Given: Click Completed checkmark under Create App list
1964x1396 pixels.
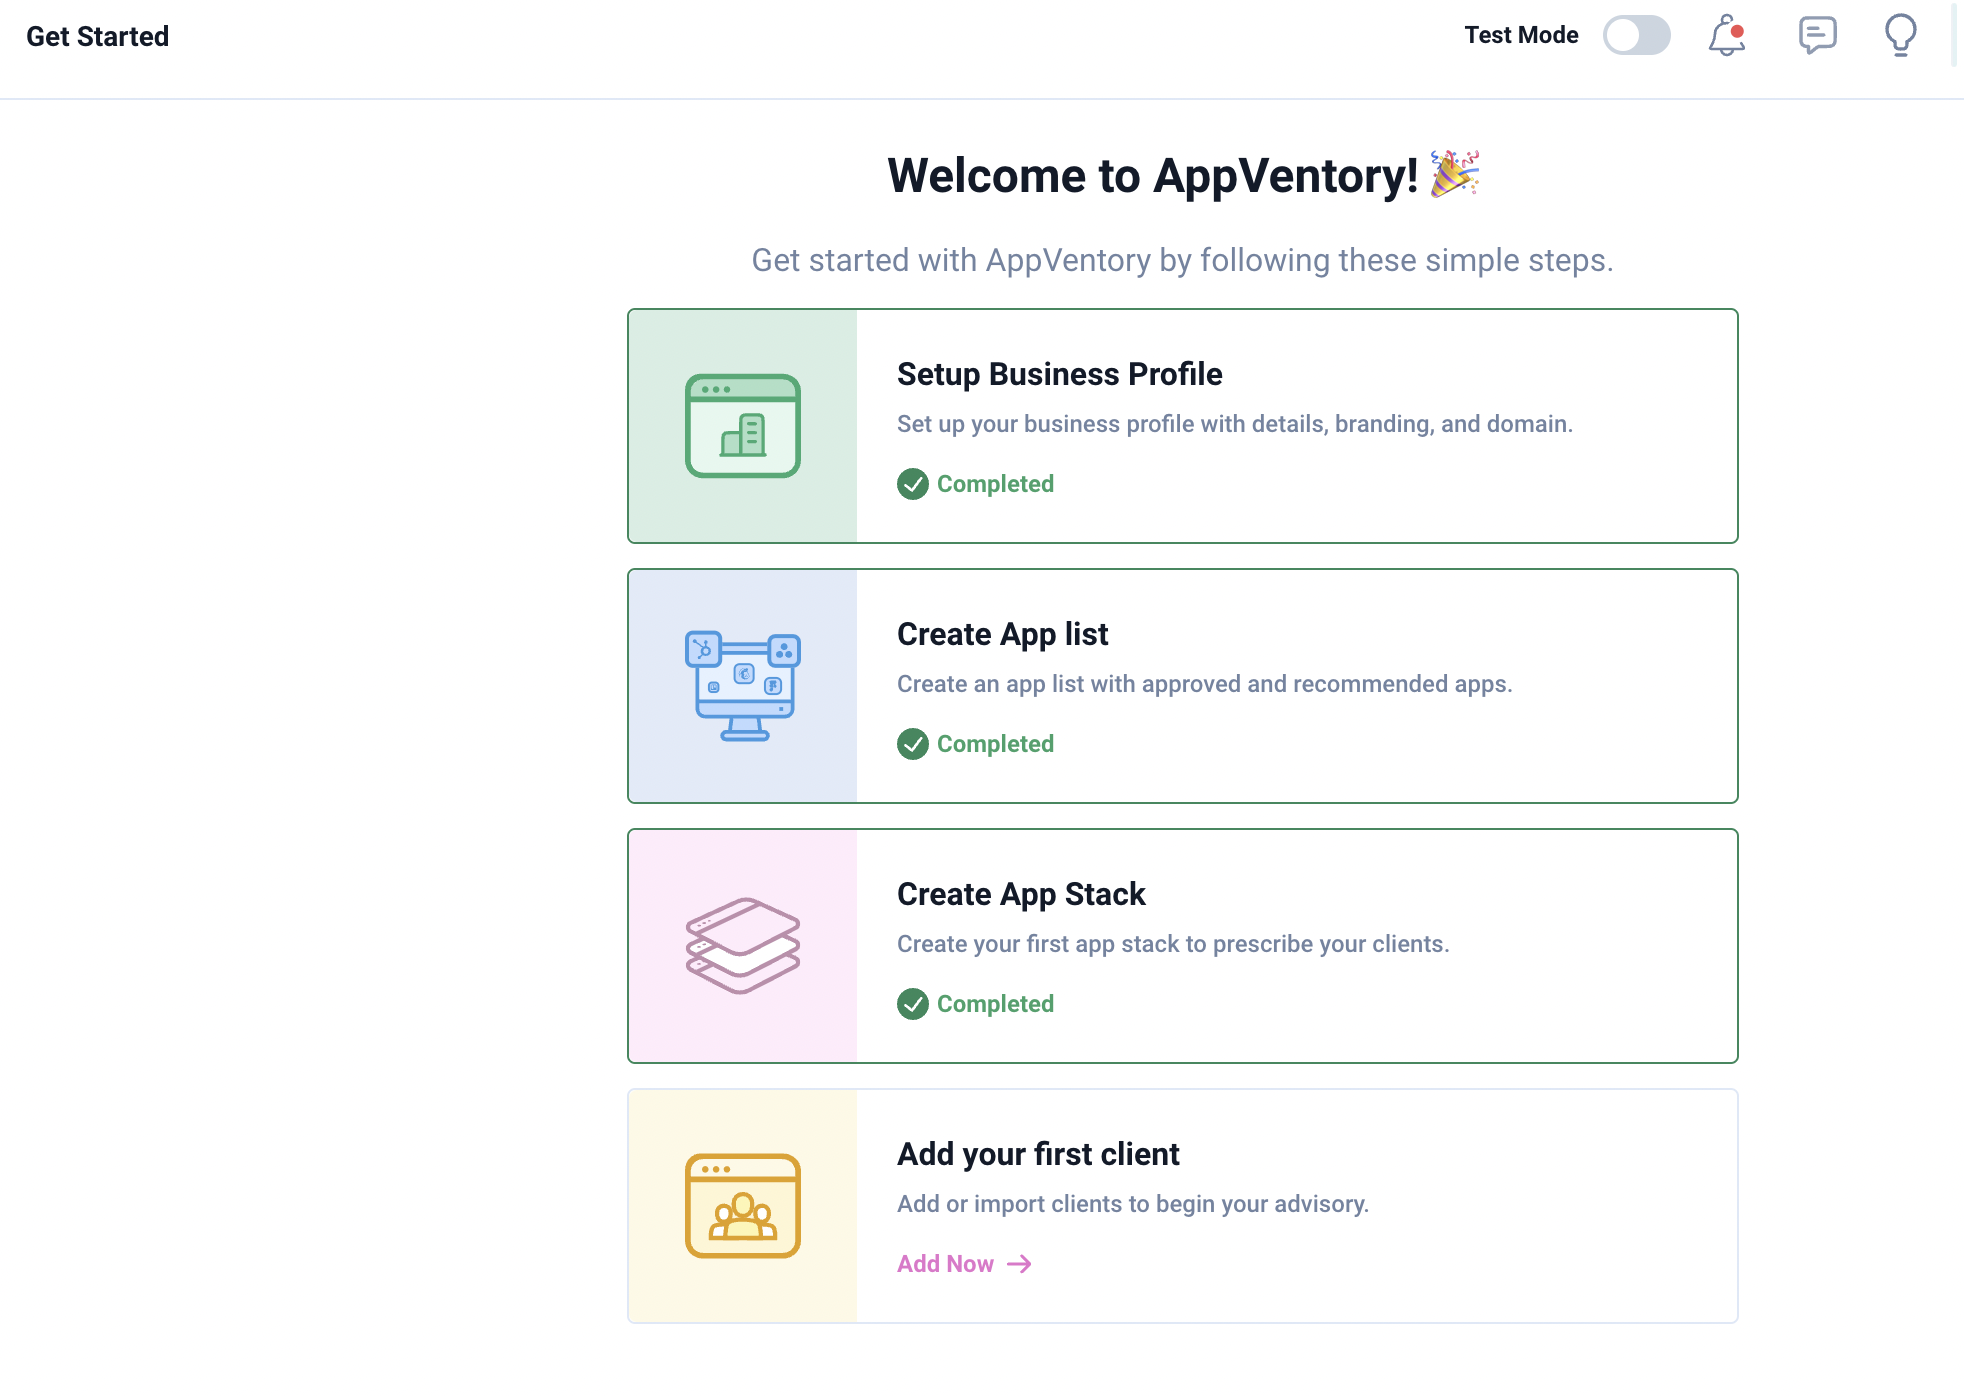Looking at the screenshot, I should [x=912, y=744].
